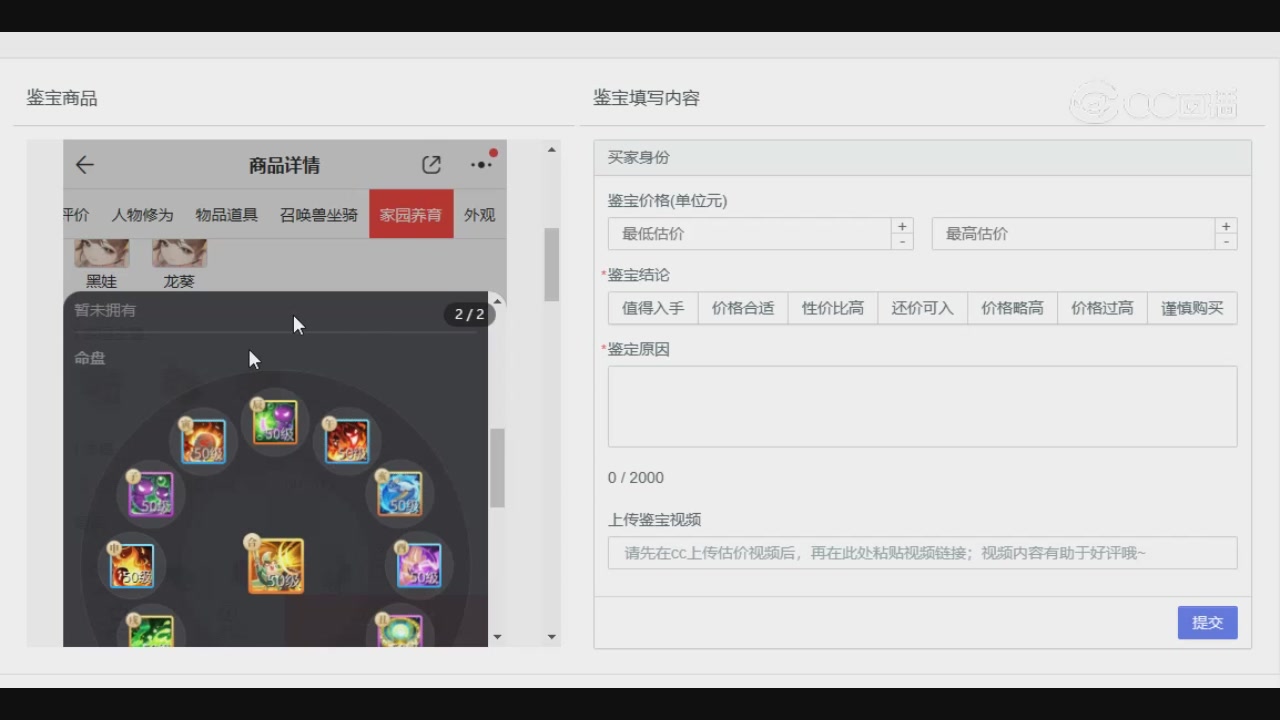
Task: Click the 暂未拥有 text in dark panel
Action: pyautogui.click(x=105, y=310)
